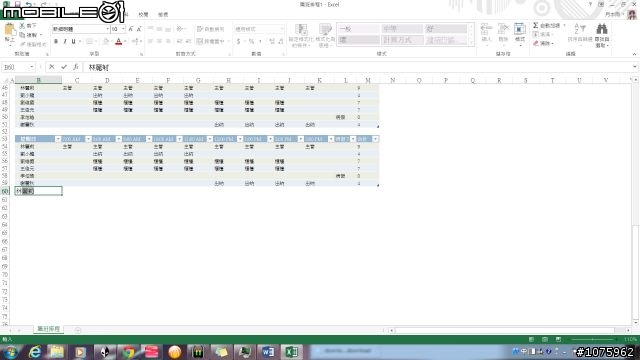Click the increase decimal icon

pyautogui.click(x=272, y=41)
